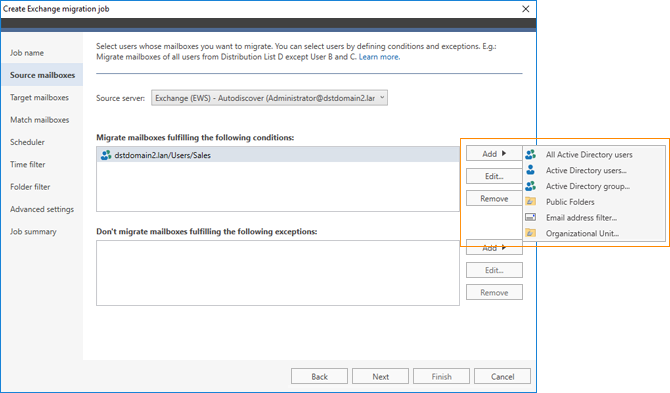Cancel the migration job wizard
This screenshot has width=670, height=393.
pos(502,376)
